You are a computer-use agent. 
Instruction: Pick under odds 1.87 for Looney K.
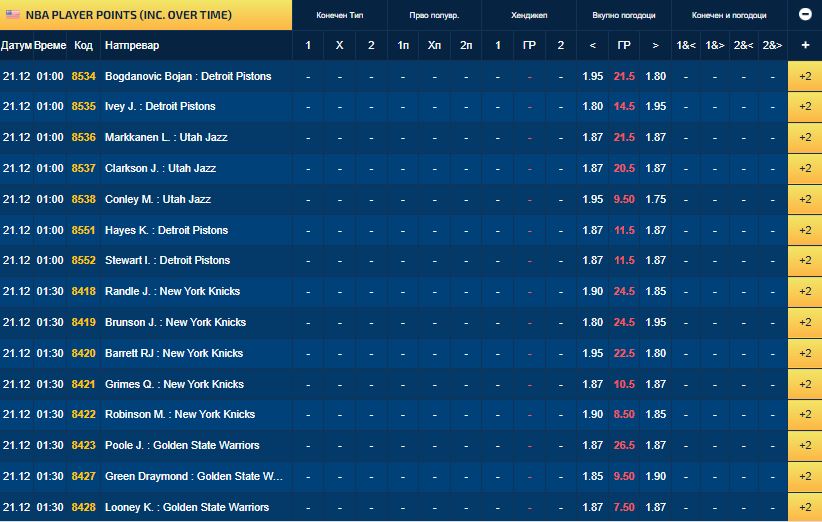[x=593, y=507]
